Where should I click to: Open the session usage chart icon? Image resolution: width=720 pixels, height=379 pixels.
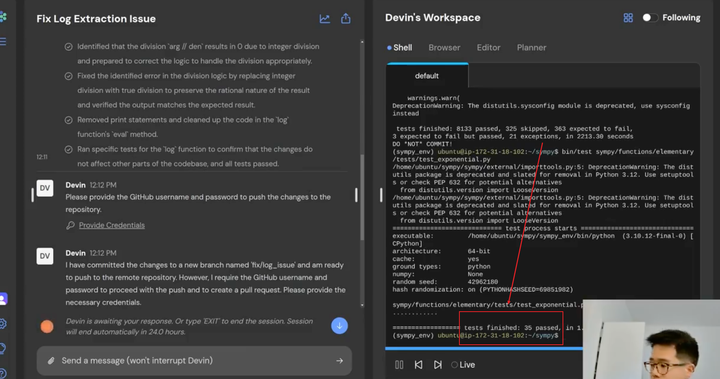click(x=325, y=19)
